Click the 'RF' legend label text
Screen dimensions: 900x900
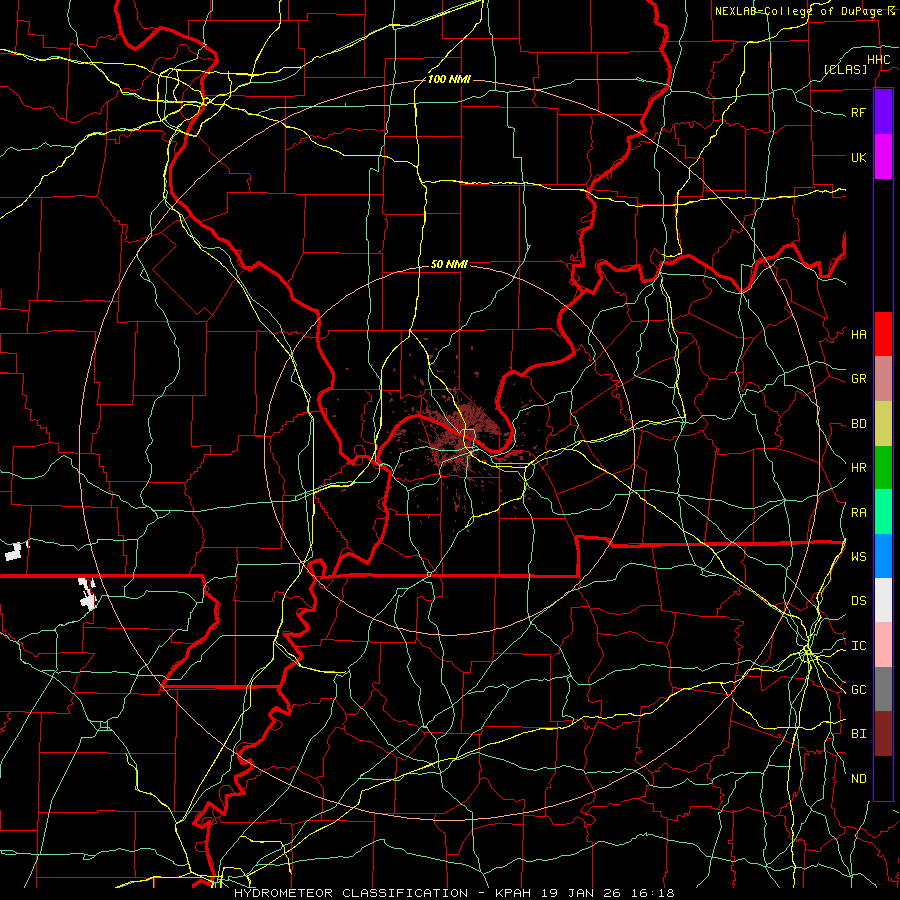click(858, 112)
